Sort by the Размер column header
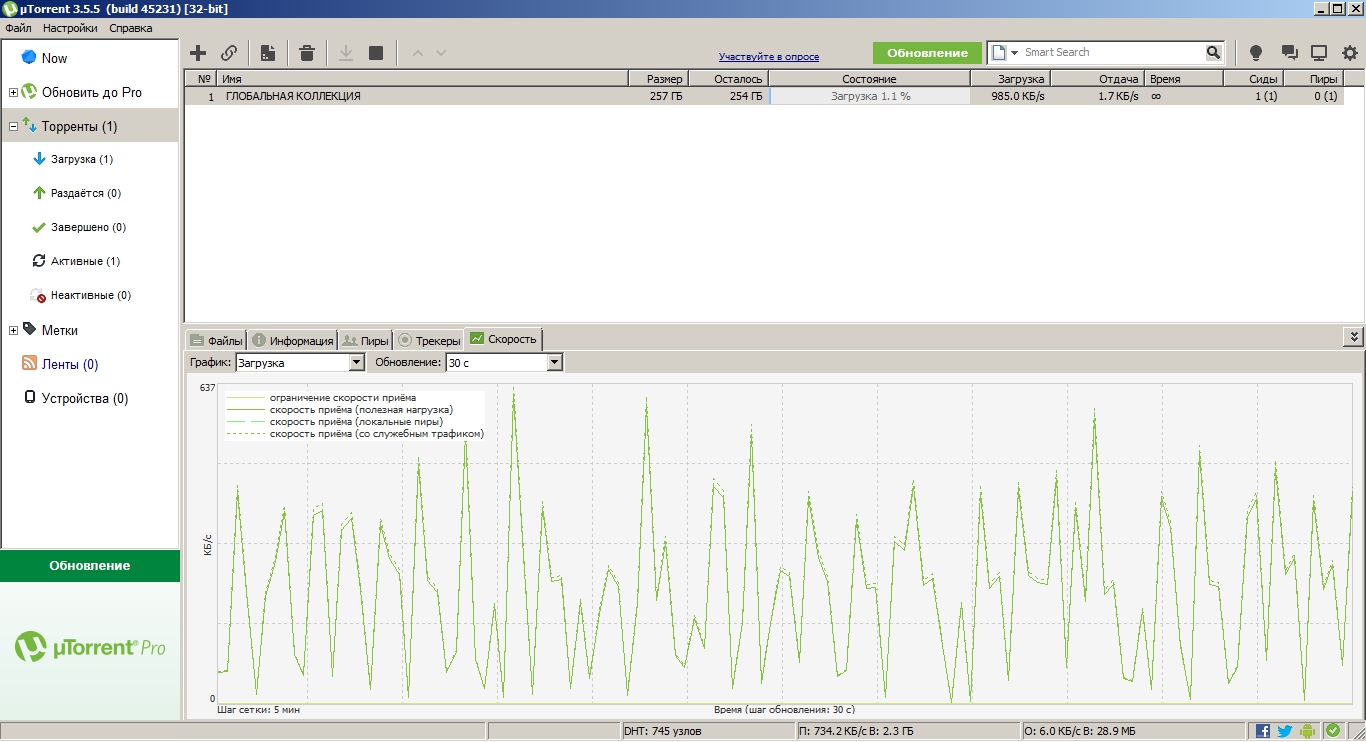 (658, 79)
